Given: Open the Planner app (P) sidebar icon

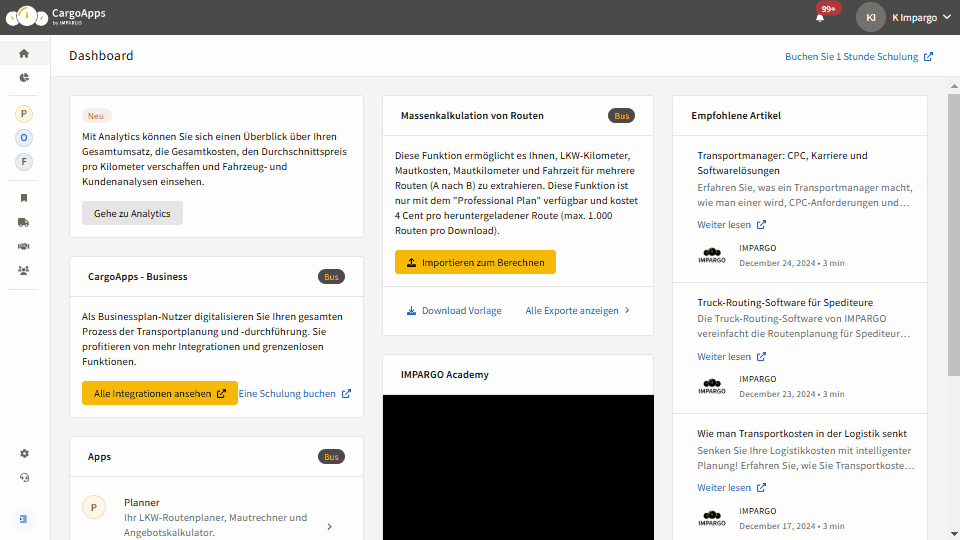Looking at the screenshot, I should tap(24, 114).
